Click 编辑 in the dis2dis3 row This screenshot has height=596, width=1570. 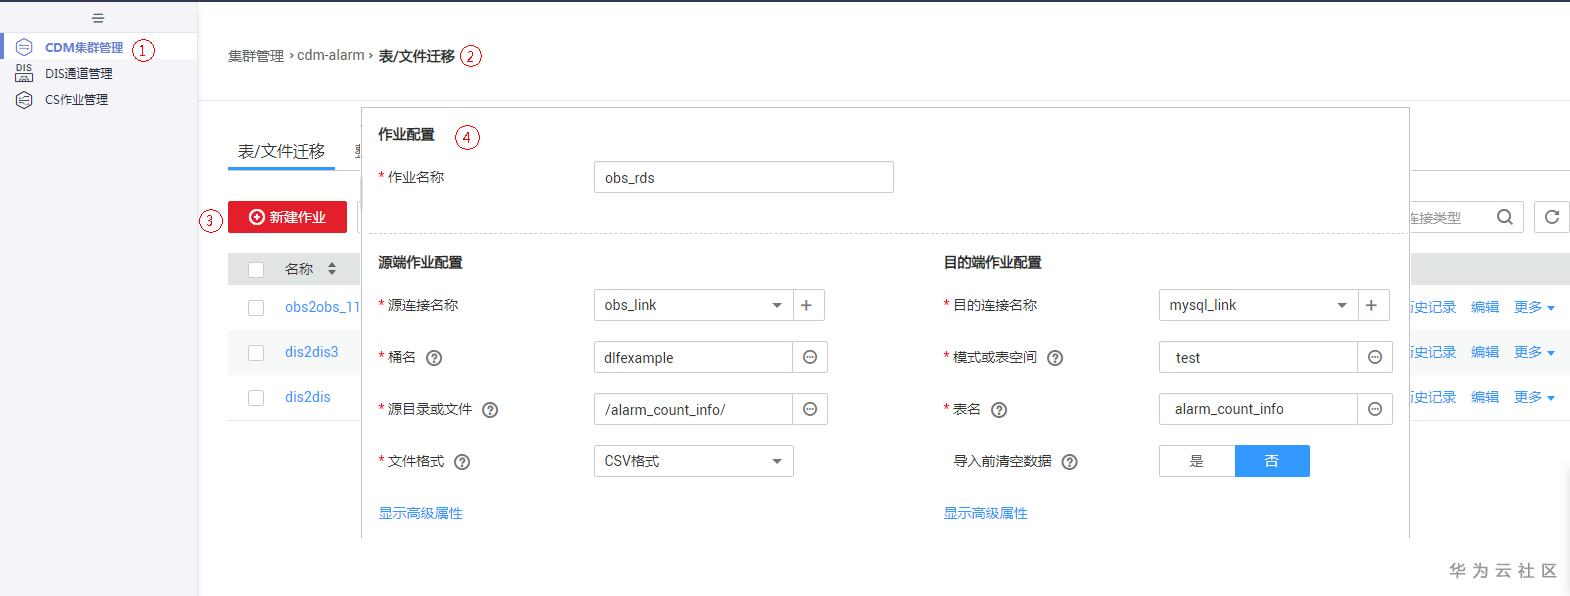[1485, 352]
